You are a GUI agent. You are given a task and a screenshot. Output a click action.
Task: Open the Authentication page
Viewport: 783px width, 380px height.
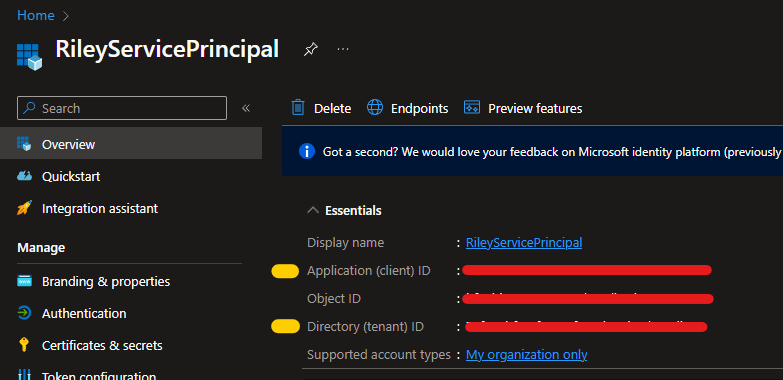(84, 314)
